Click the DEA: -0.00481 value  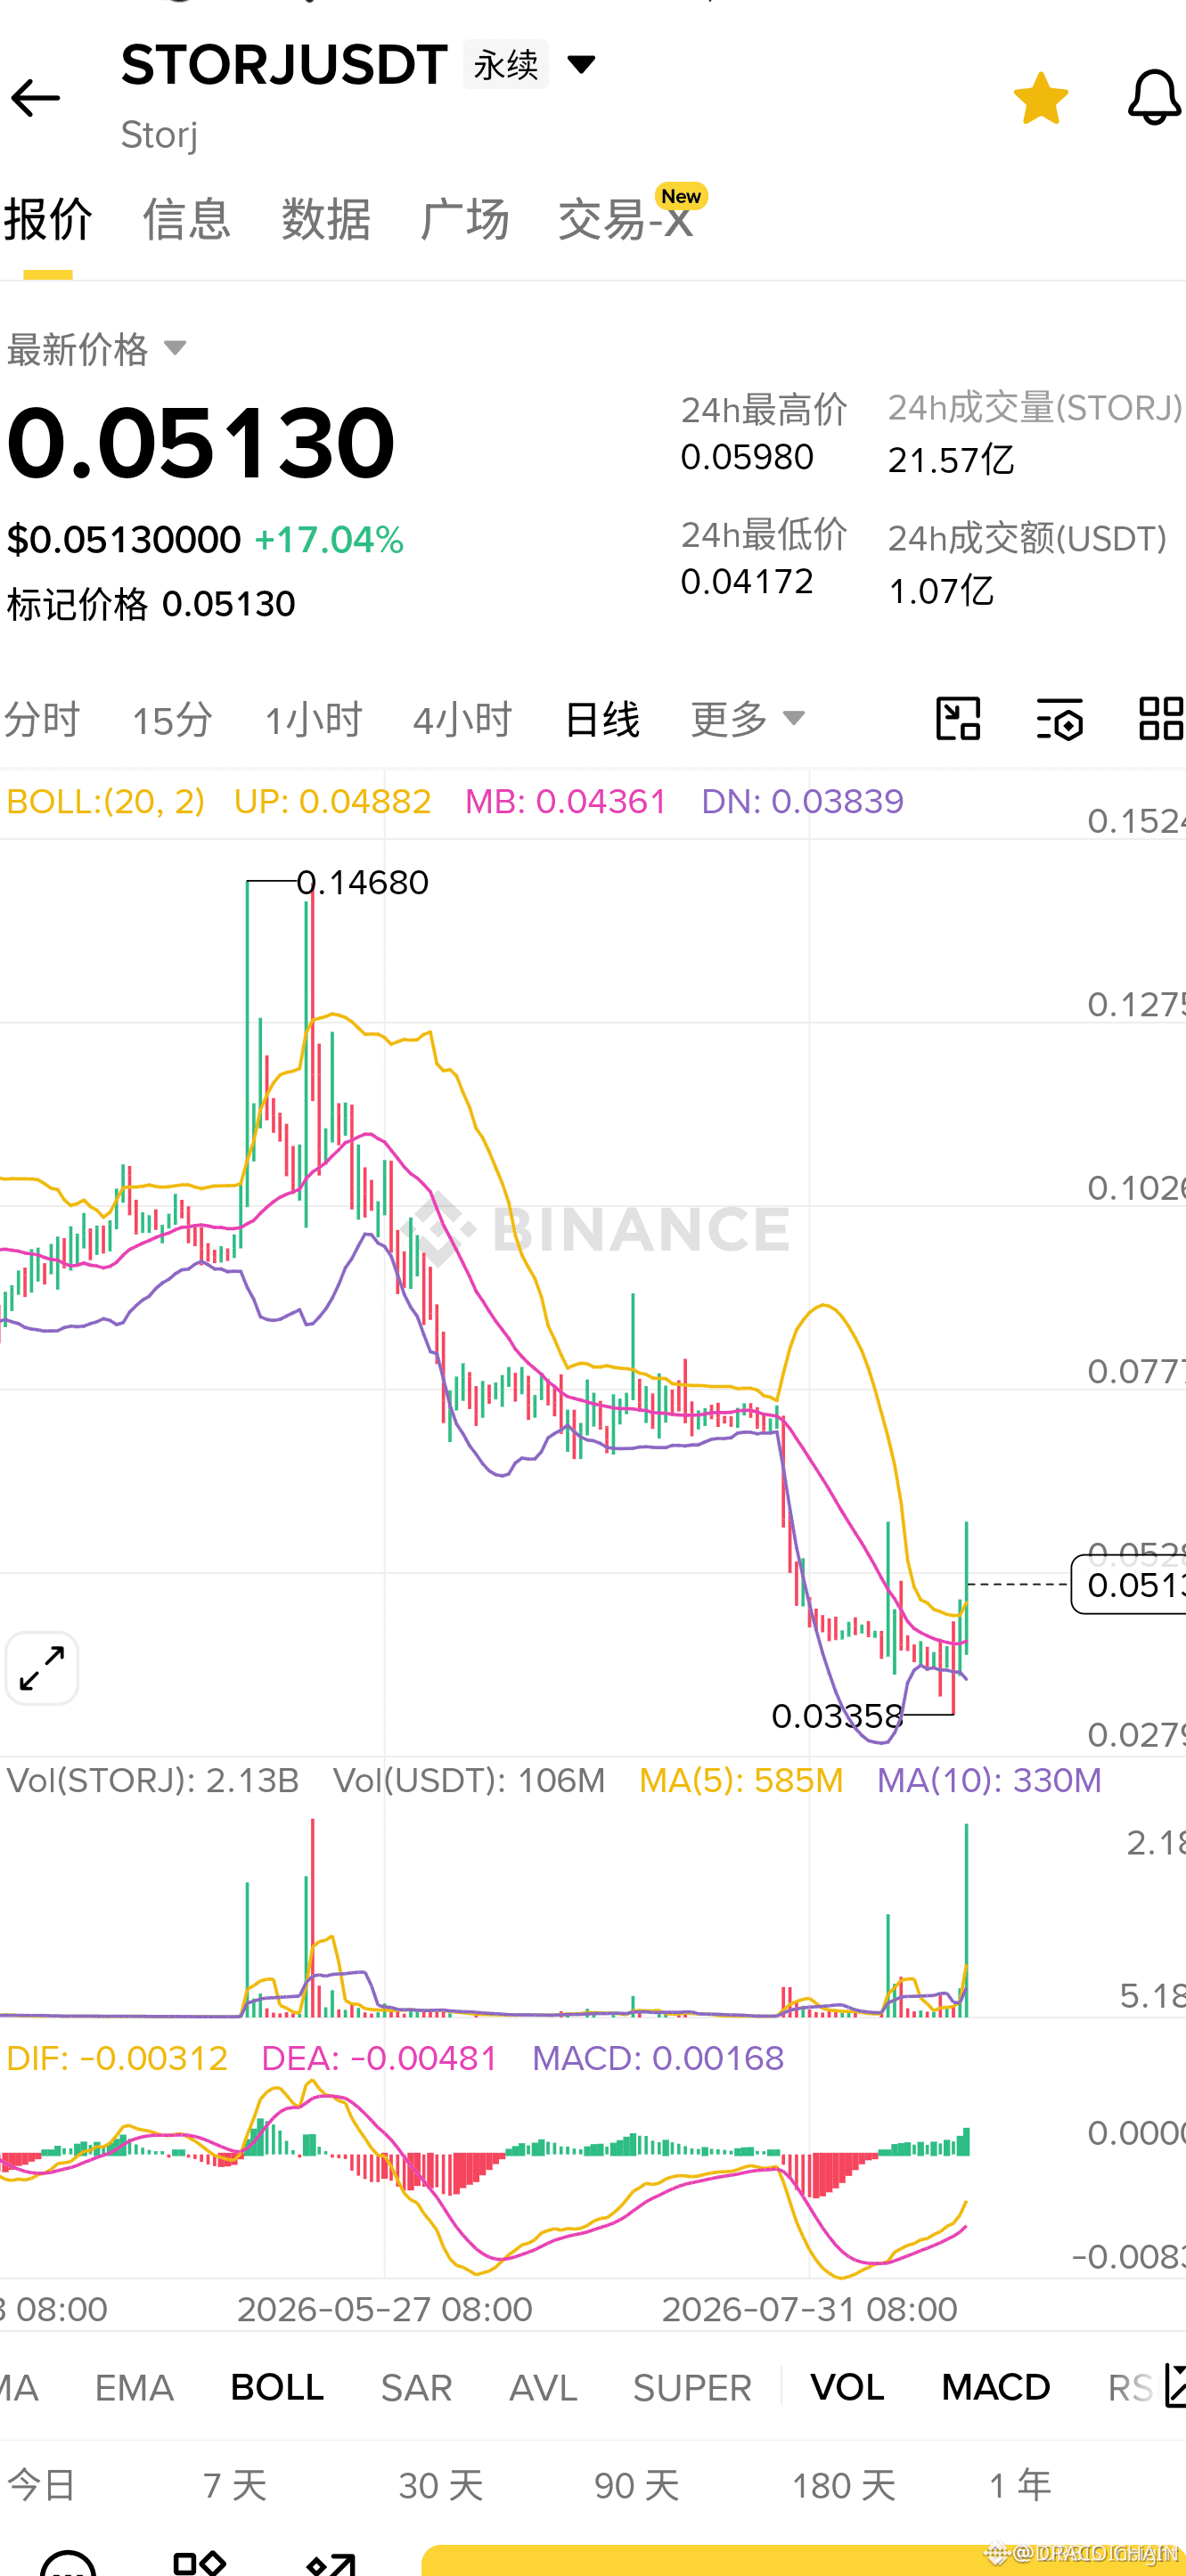379,2058
